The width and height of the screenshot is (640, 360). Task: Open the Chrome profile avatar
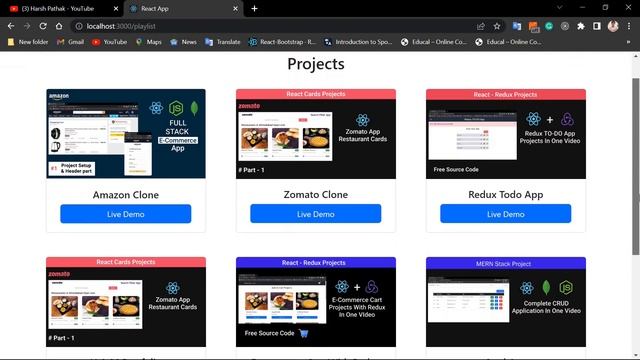tap(613, 26)
